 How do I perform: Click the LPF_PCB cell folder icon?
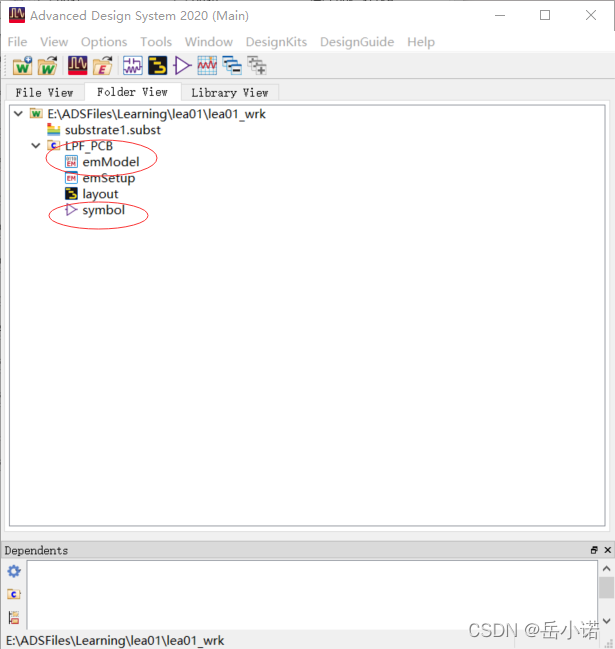(54, 146)
